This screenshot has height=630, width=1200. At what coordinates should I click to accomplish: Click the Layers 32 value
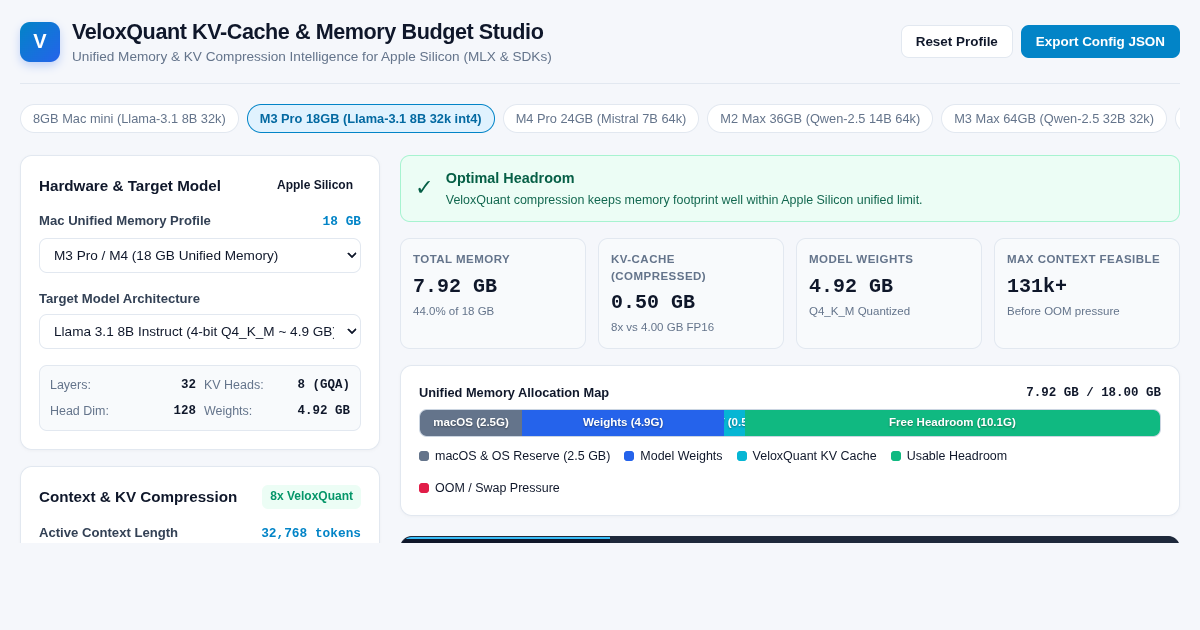pyautogui.click(x=188, y=384)
